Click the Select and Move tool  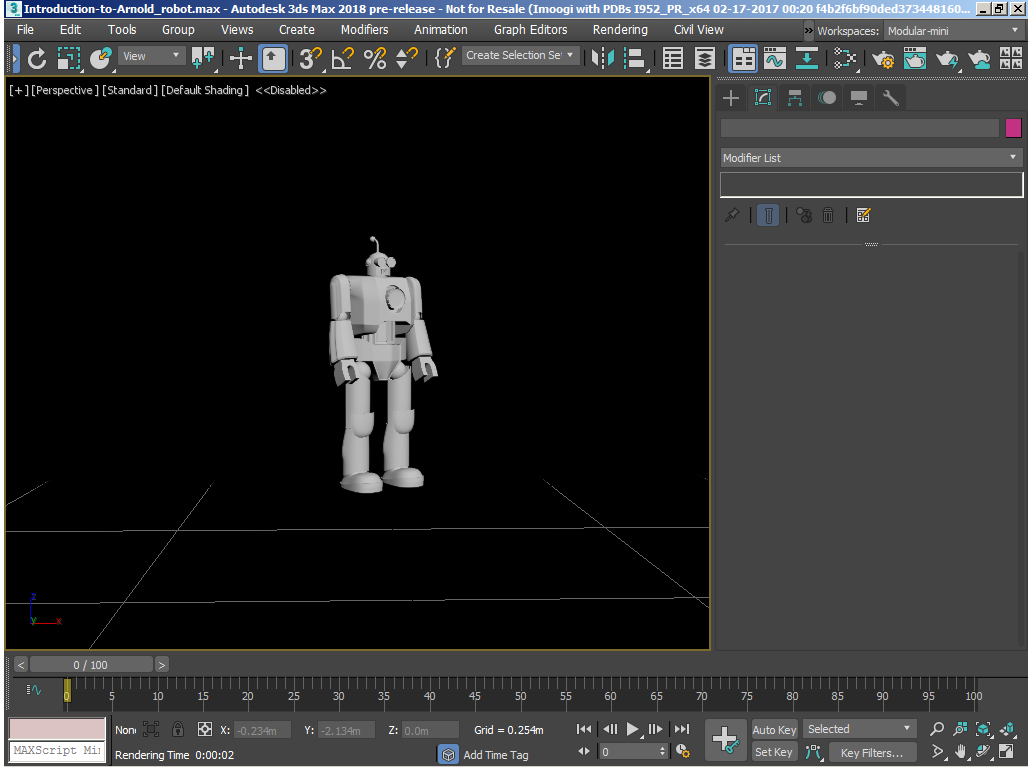pos(241,58)
